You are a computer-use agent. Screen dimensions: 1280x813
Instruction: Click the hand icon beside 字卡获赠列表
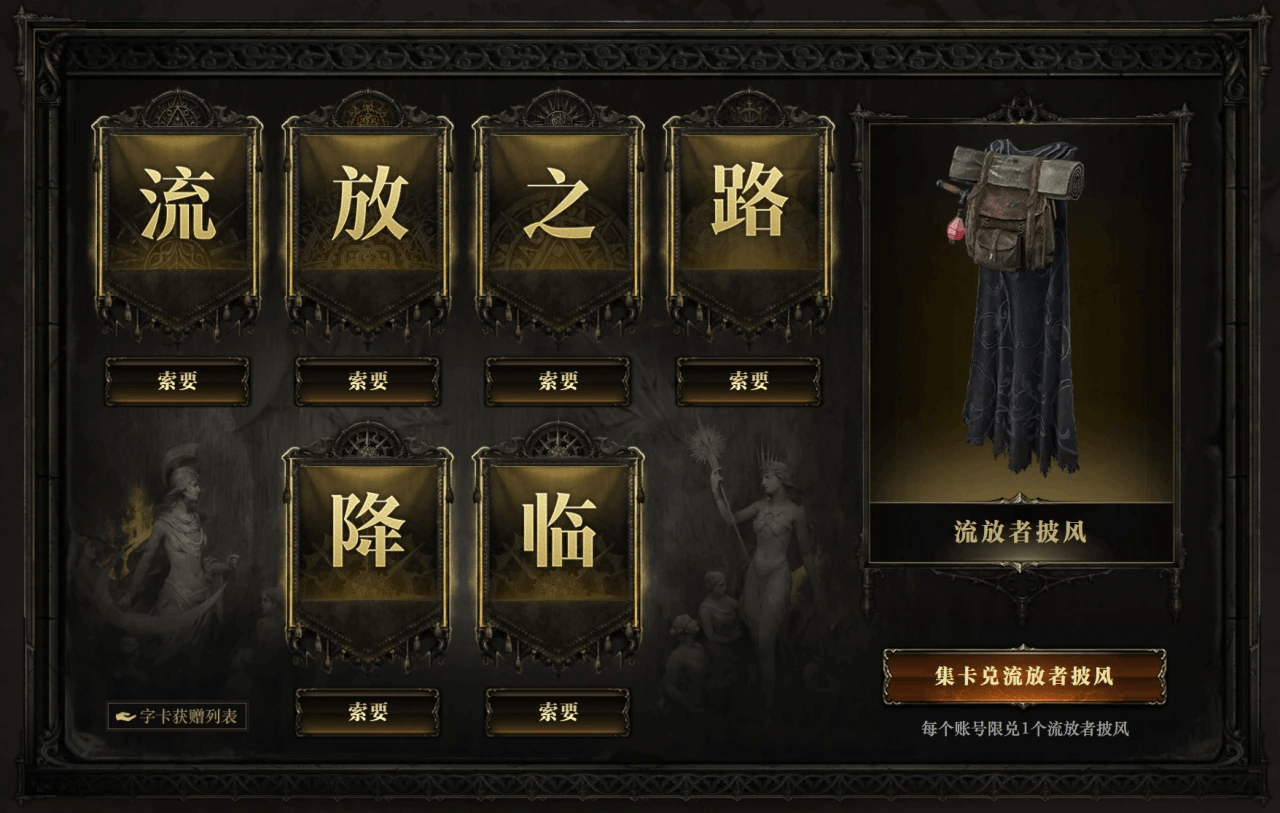(x=126, y=716)
